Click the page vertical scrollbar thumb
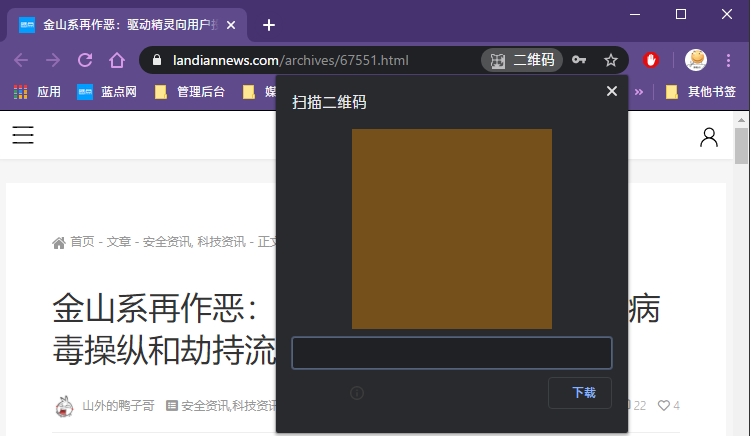753x436 pixels. [741, 146]
